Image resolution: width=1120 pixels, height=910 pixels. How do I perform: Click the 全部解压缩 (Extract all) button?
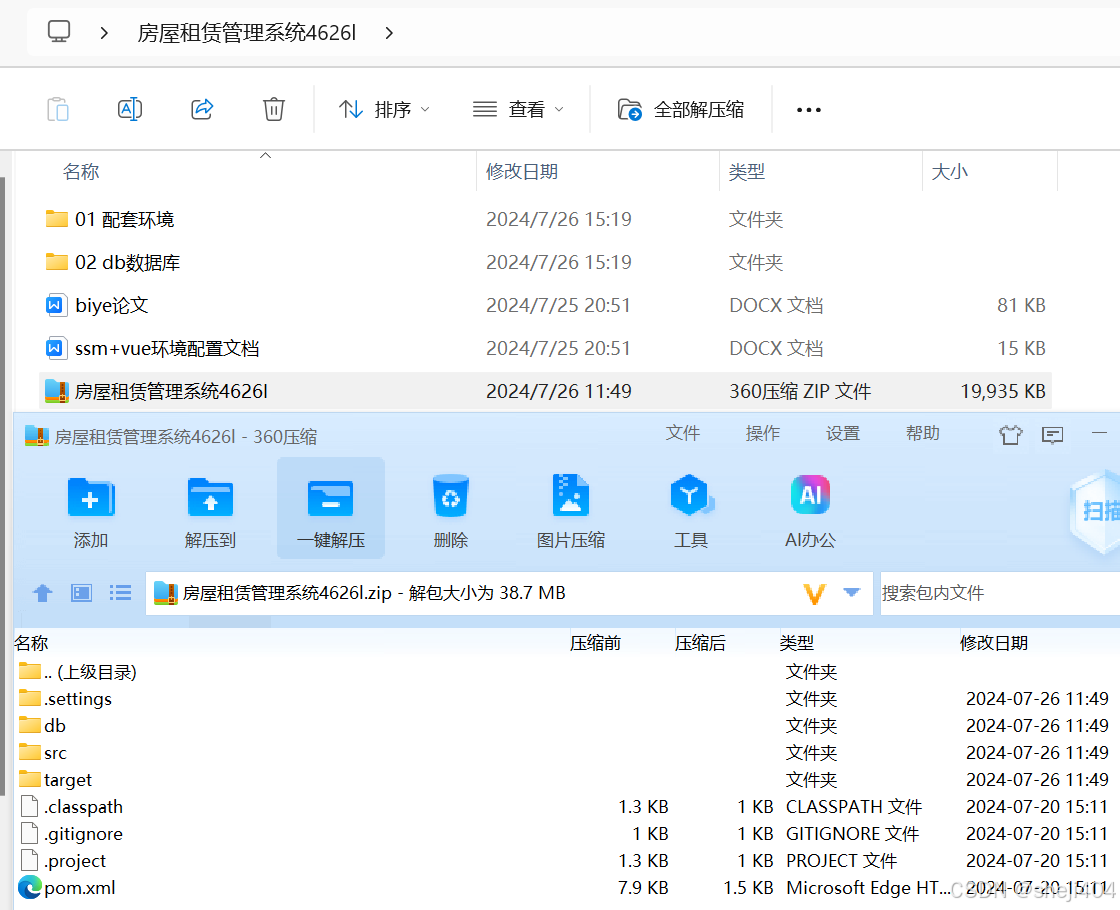tap(681, 109)
